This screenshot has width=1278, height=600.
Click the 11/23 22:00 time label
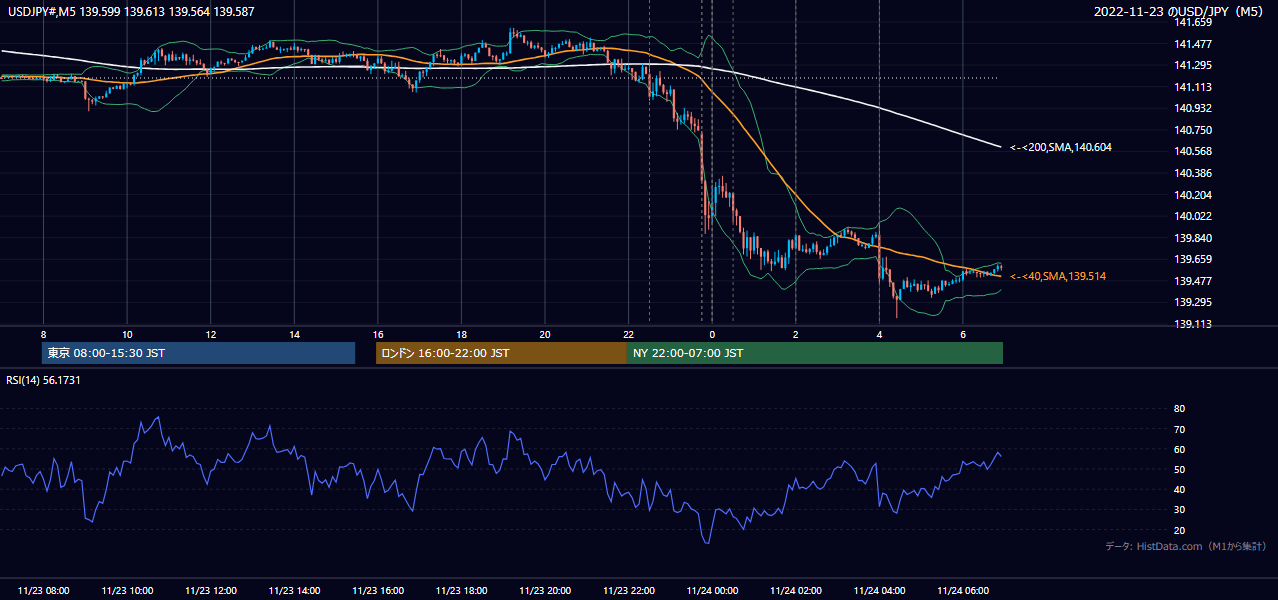(x=628, y=591)
